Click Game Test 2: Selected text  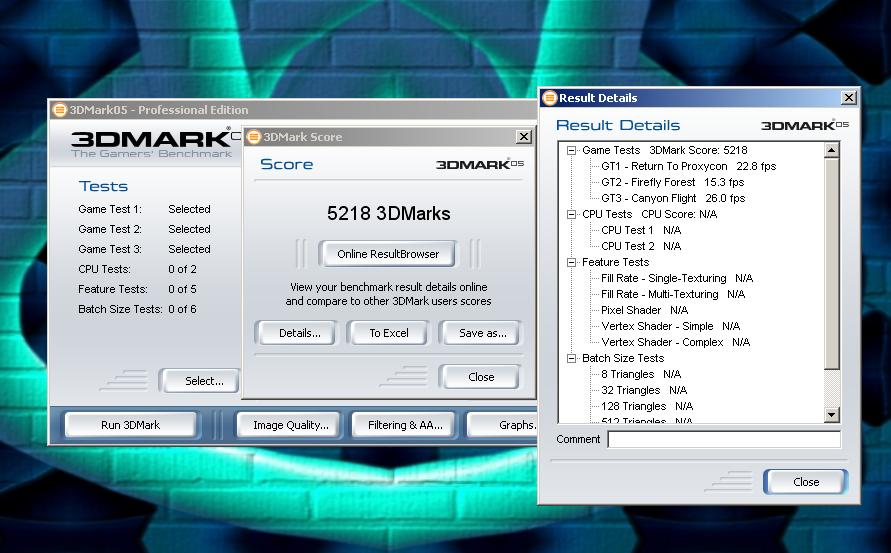(144, 229)
